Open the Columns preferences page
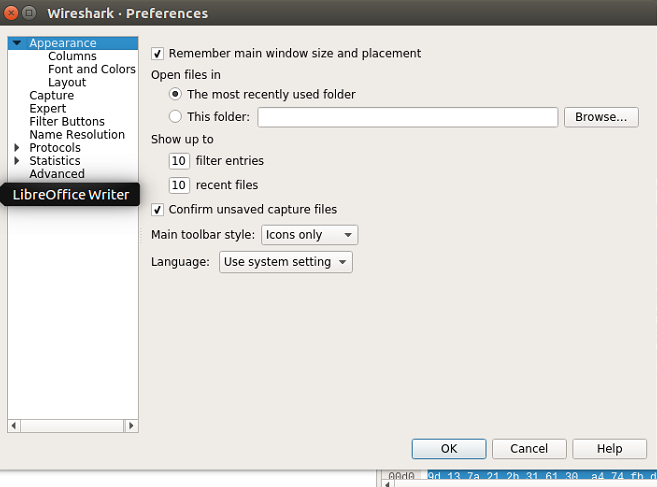Viewport: 657px width, 487px height. [x=72, y=56]
